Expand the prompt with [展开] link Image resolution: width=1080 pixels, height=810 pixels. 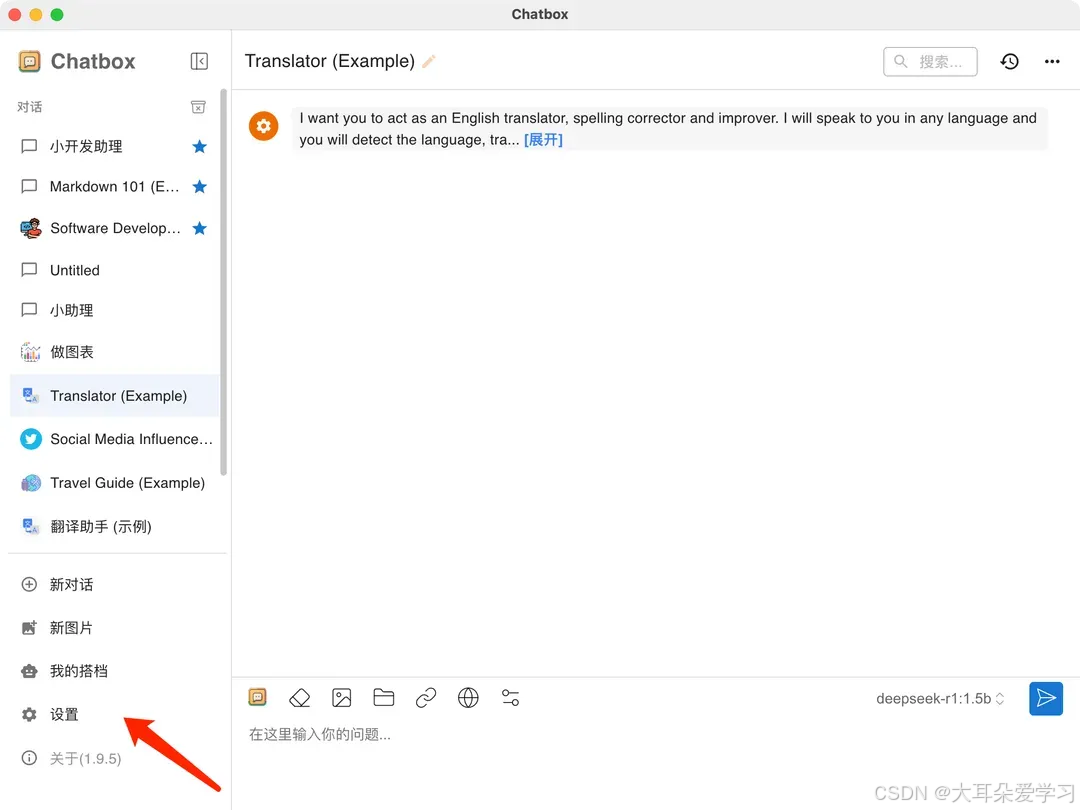click(543, 140)
